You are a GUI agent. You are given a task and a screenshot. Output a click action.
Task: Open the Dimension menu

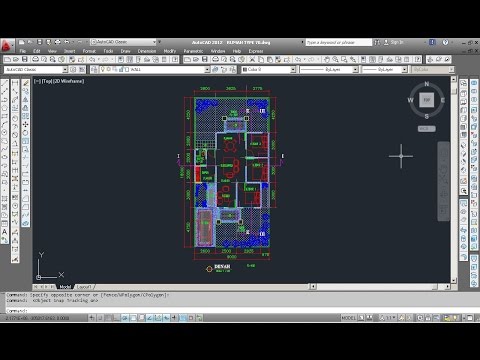point(147,51)
